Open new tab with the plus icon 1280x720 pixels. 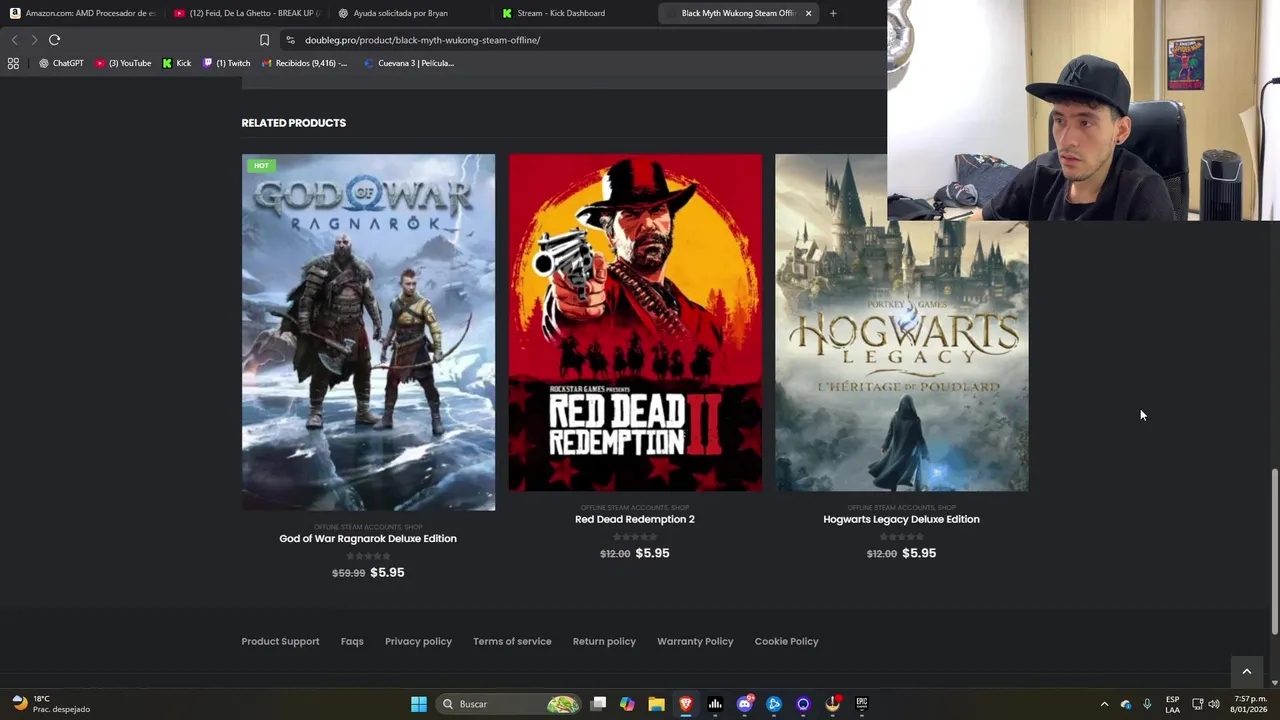[x=833, y=13]
